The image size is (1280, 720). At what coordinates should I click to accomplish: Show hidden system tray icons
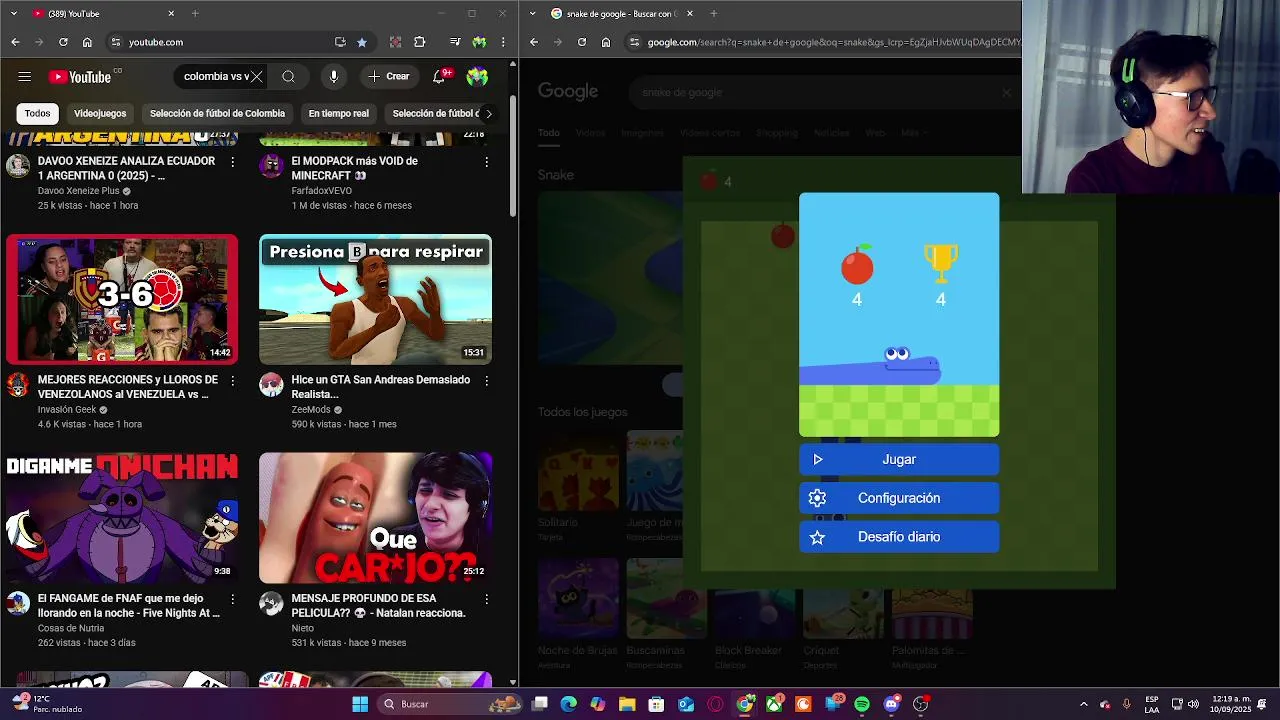(1083, 704)
